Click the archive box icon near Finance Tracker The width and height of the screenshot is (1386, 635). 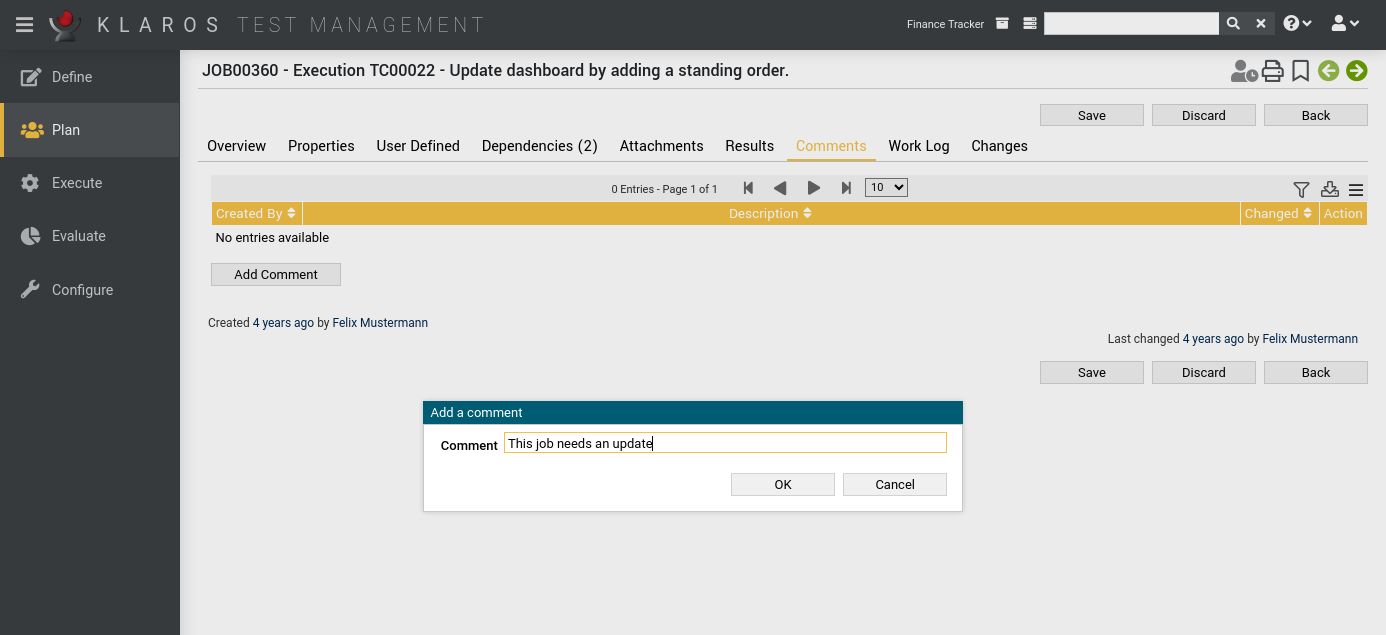coord(1001,23)
